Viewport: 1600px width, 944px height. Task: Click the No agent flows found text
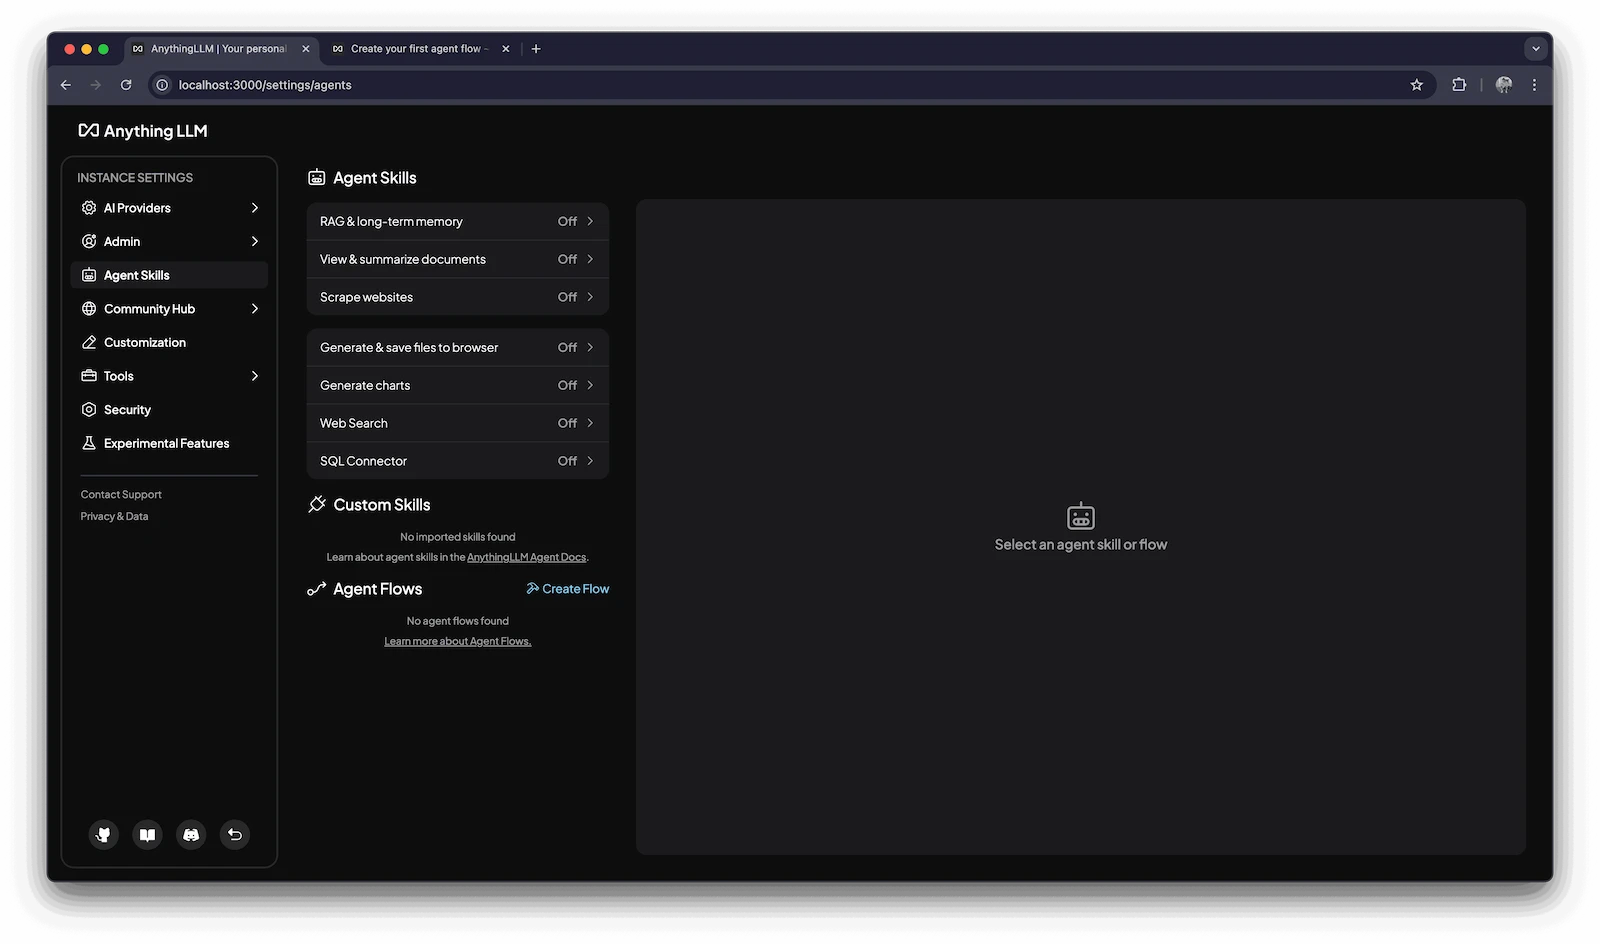pyautogui.click(x=458, y=621)
